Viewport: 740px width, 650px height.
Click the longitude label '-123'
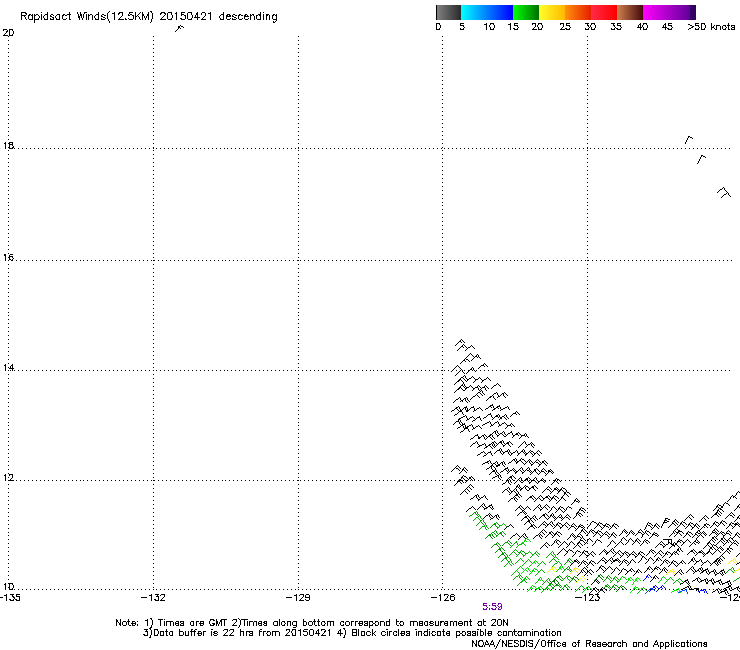coord(587,598)
